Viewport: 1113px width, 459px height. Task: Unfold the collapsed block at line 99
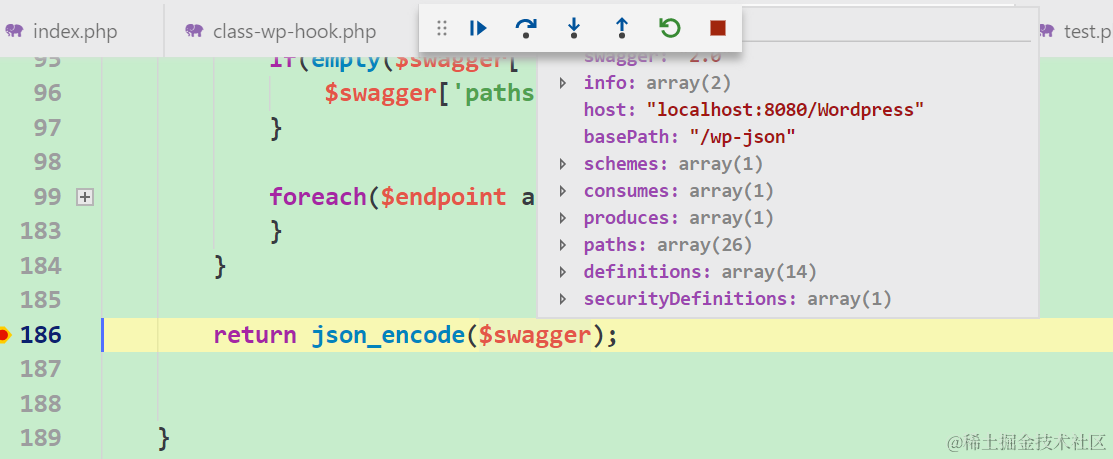tap(84, 197)
